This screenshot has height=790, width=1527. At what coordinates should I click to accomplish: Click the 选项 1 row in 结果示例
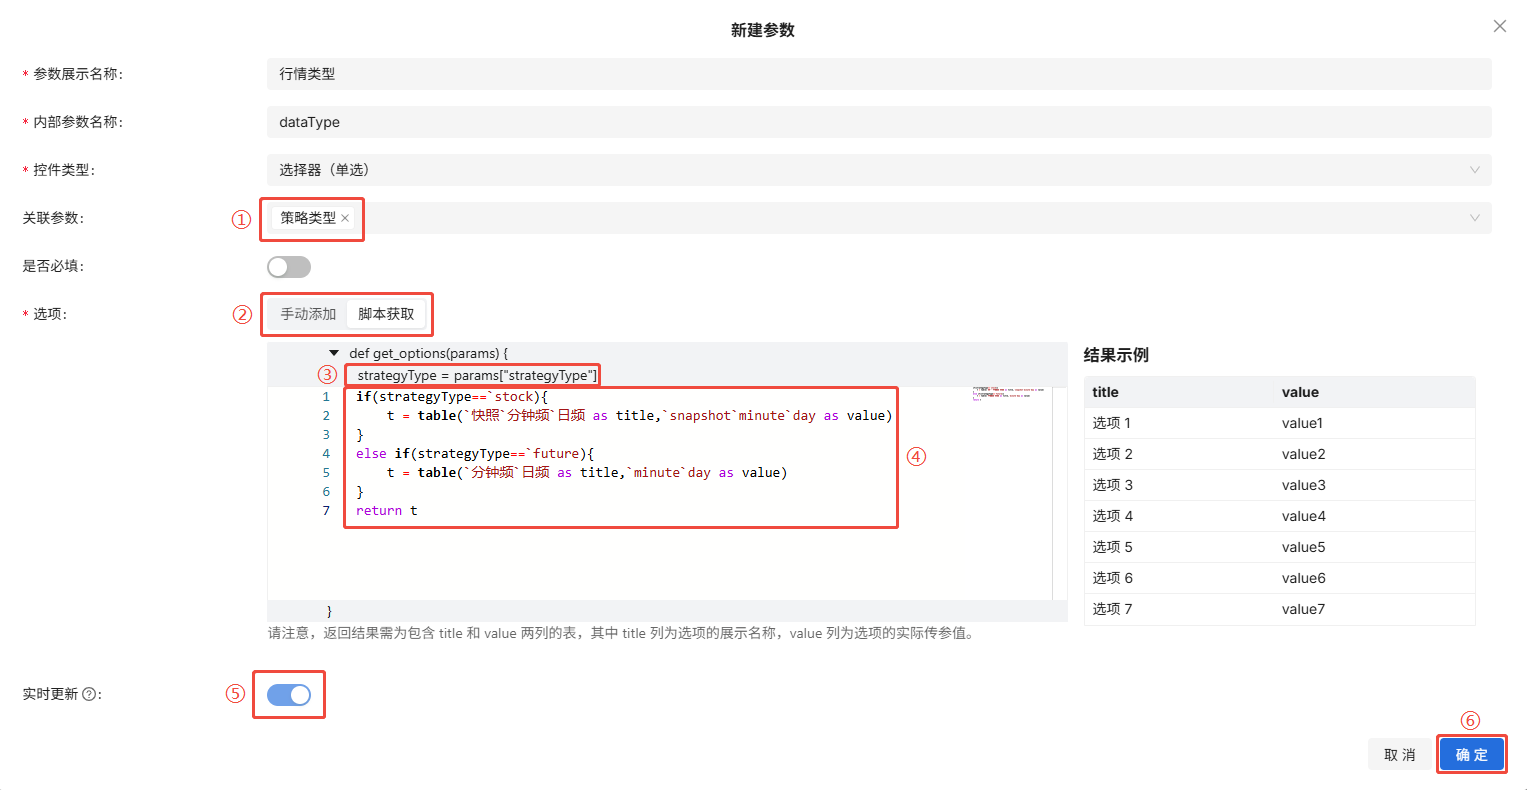tap(1278, 423)
